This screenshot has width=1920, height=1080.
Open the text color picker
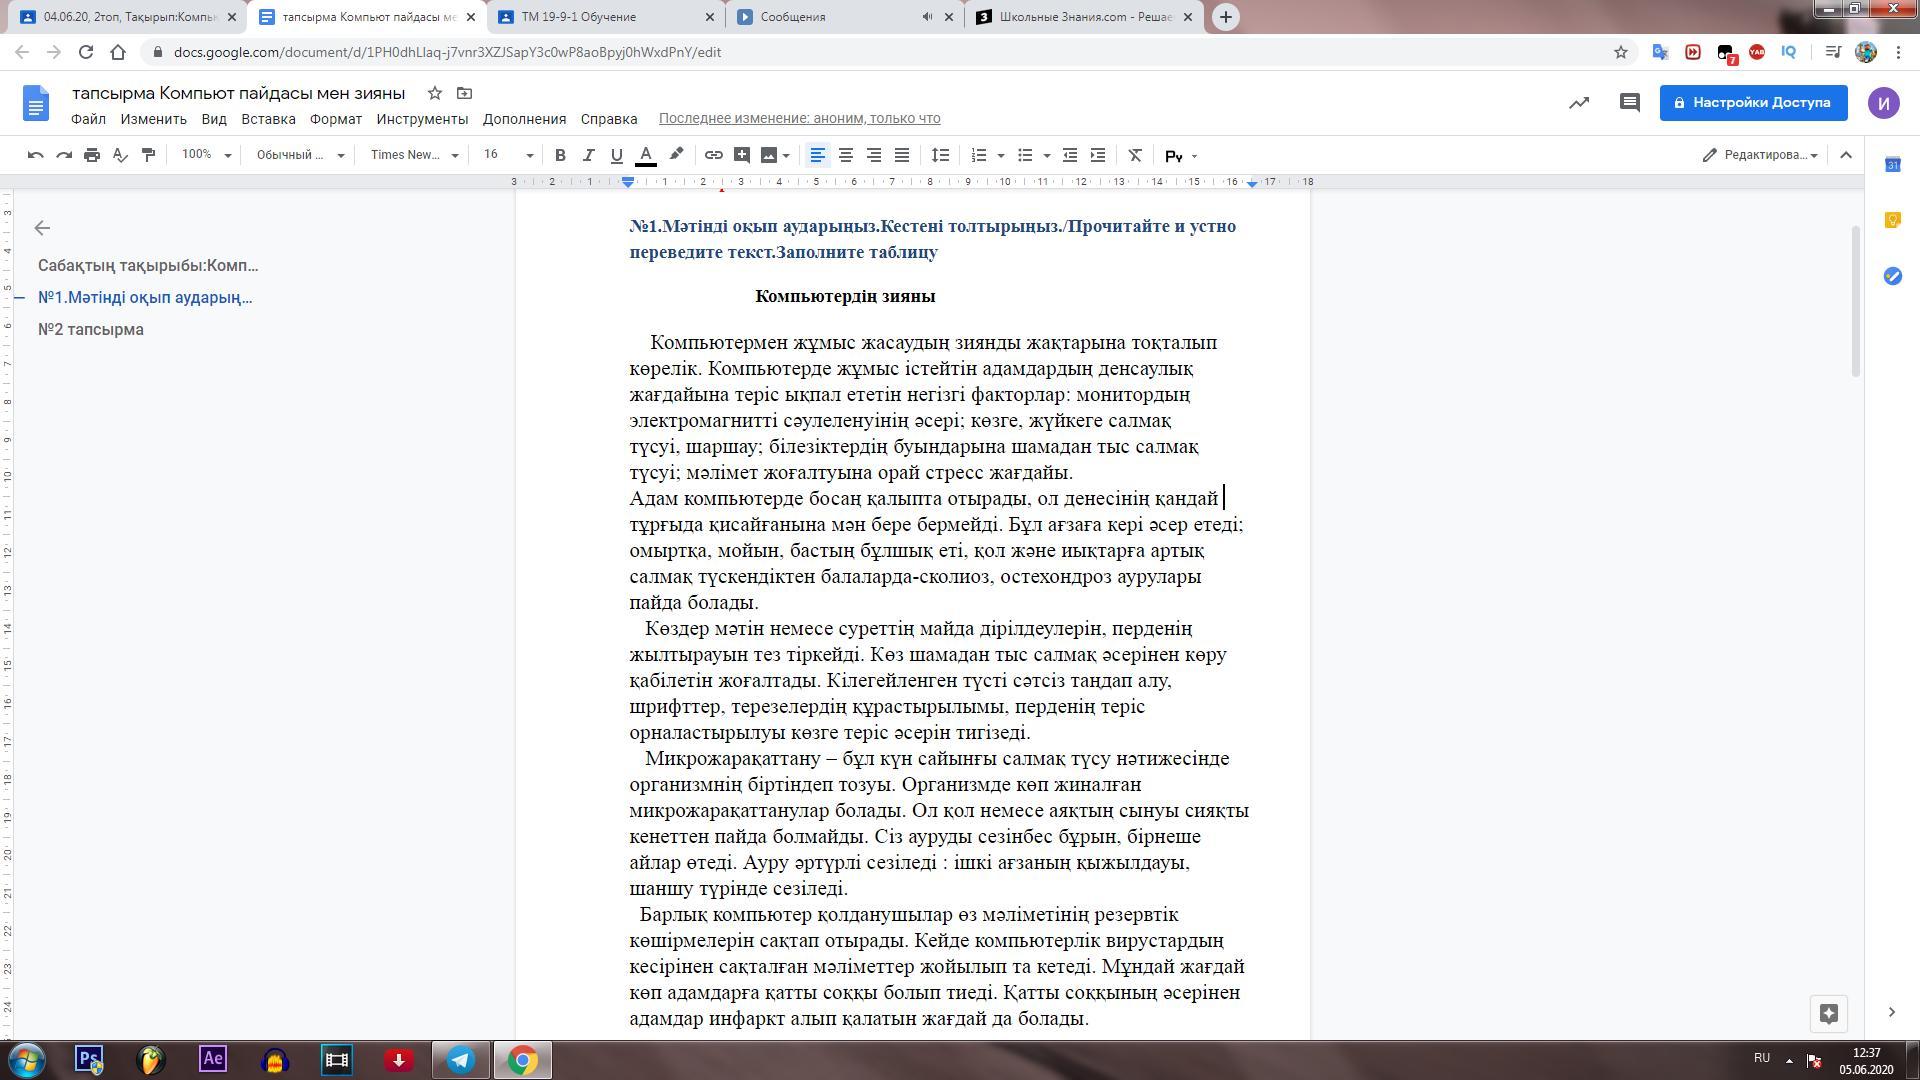[x=646, y=155]
